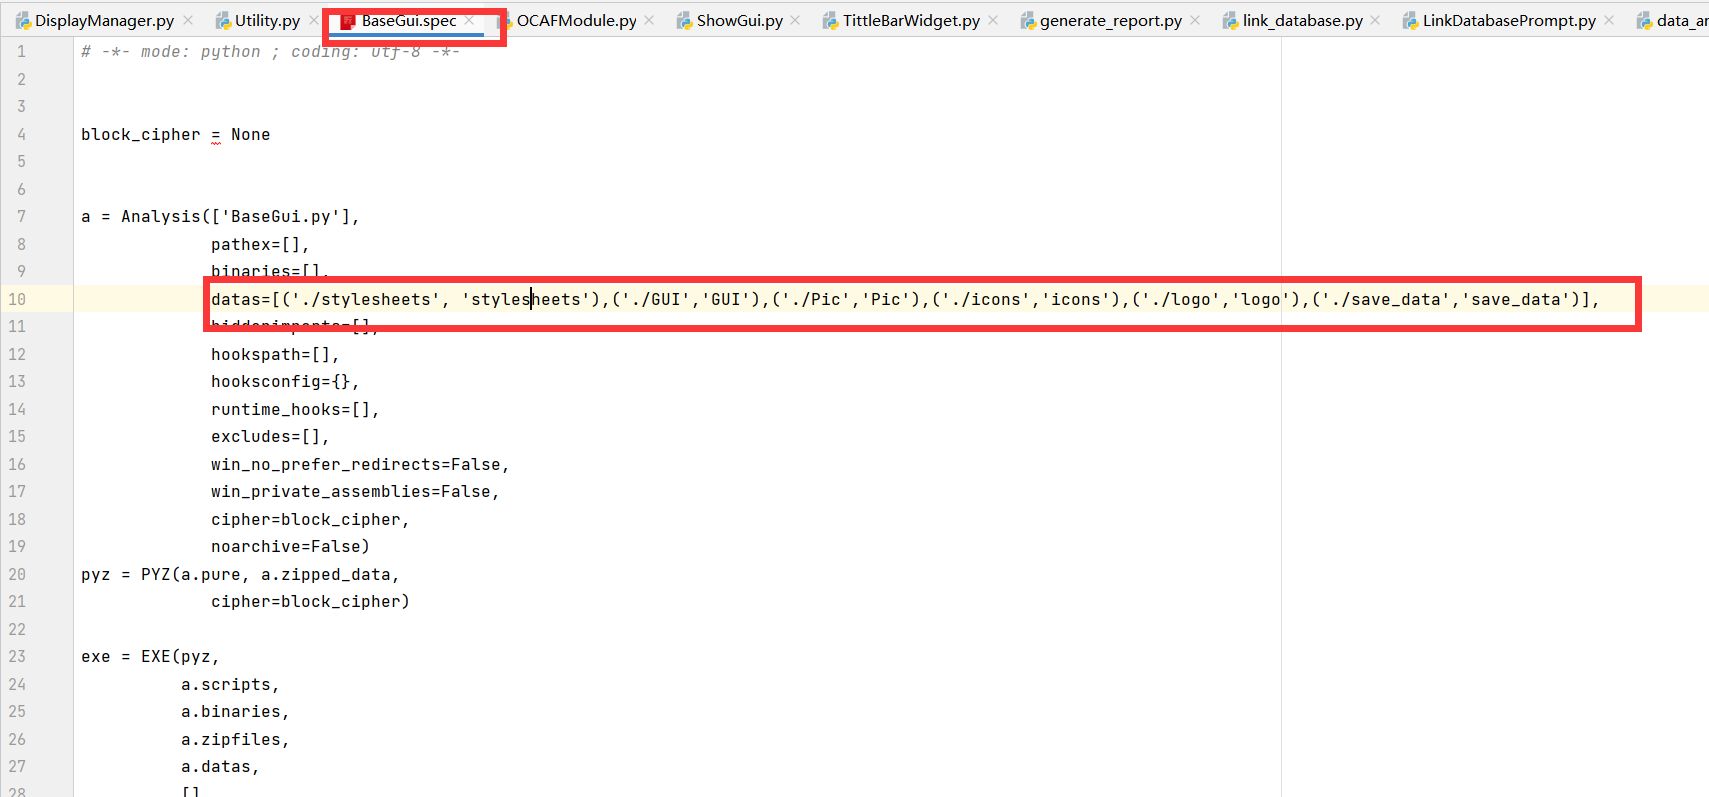Click 'cipher=block_cipher)' on line 21
Screen dimensions: 1709x797
(x=310, y=602)
